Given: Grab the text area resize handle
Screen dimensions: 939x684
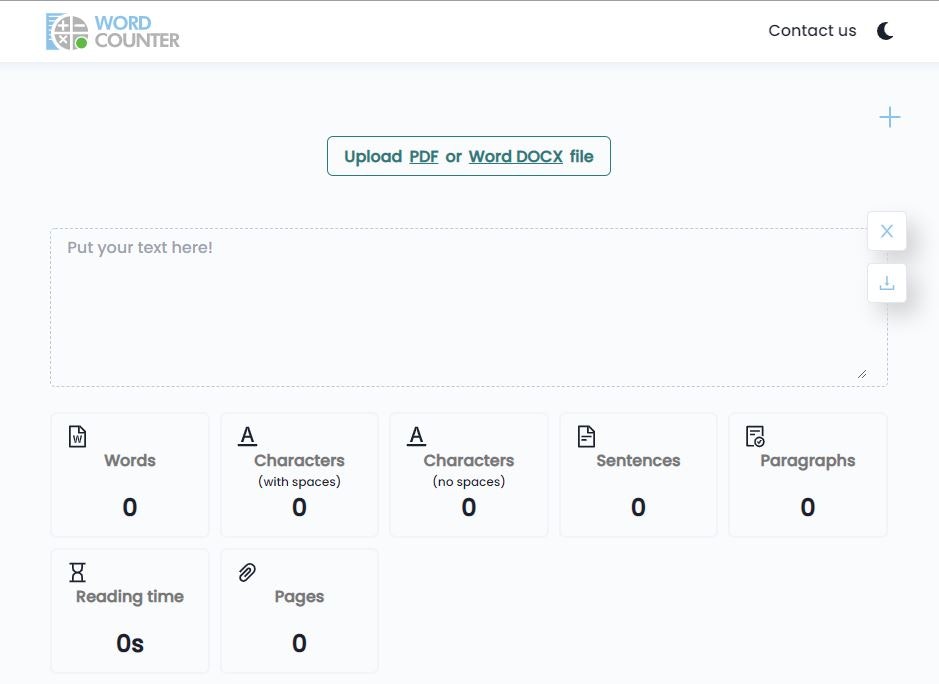Looking at the screenshot, I should (862, 374).
